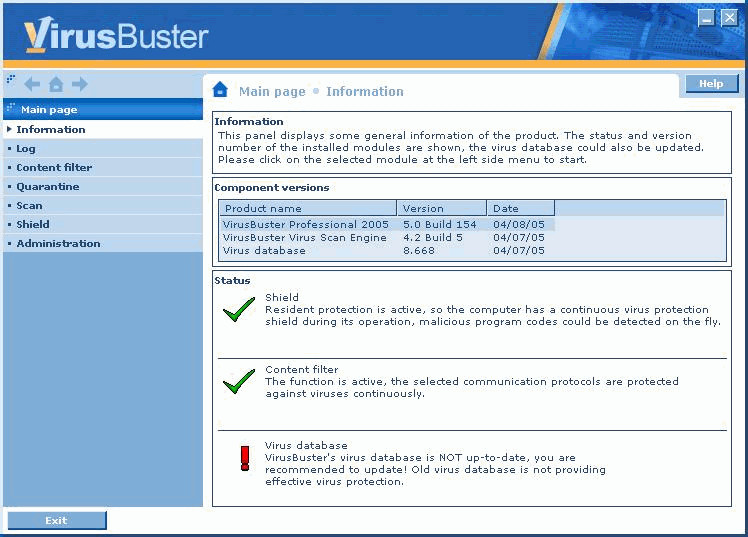
Task: Click the VirusBuster logo
Action: 116,34
